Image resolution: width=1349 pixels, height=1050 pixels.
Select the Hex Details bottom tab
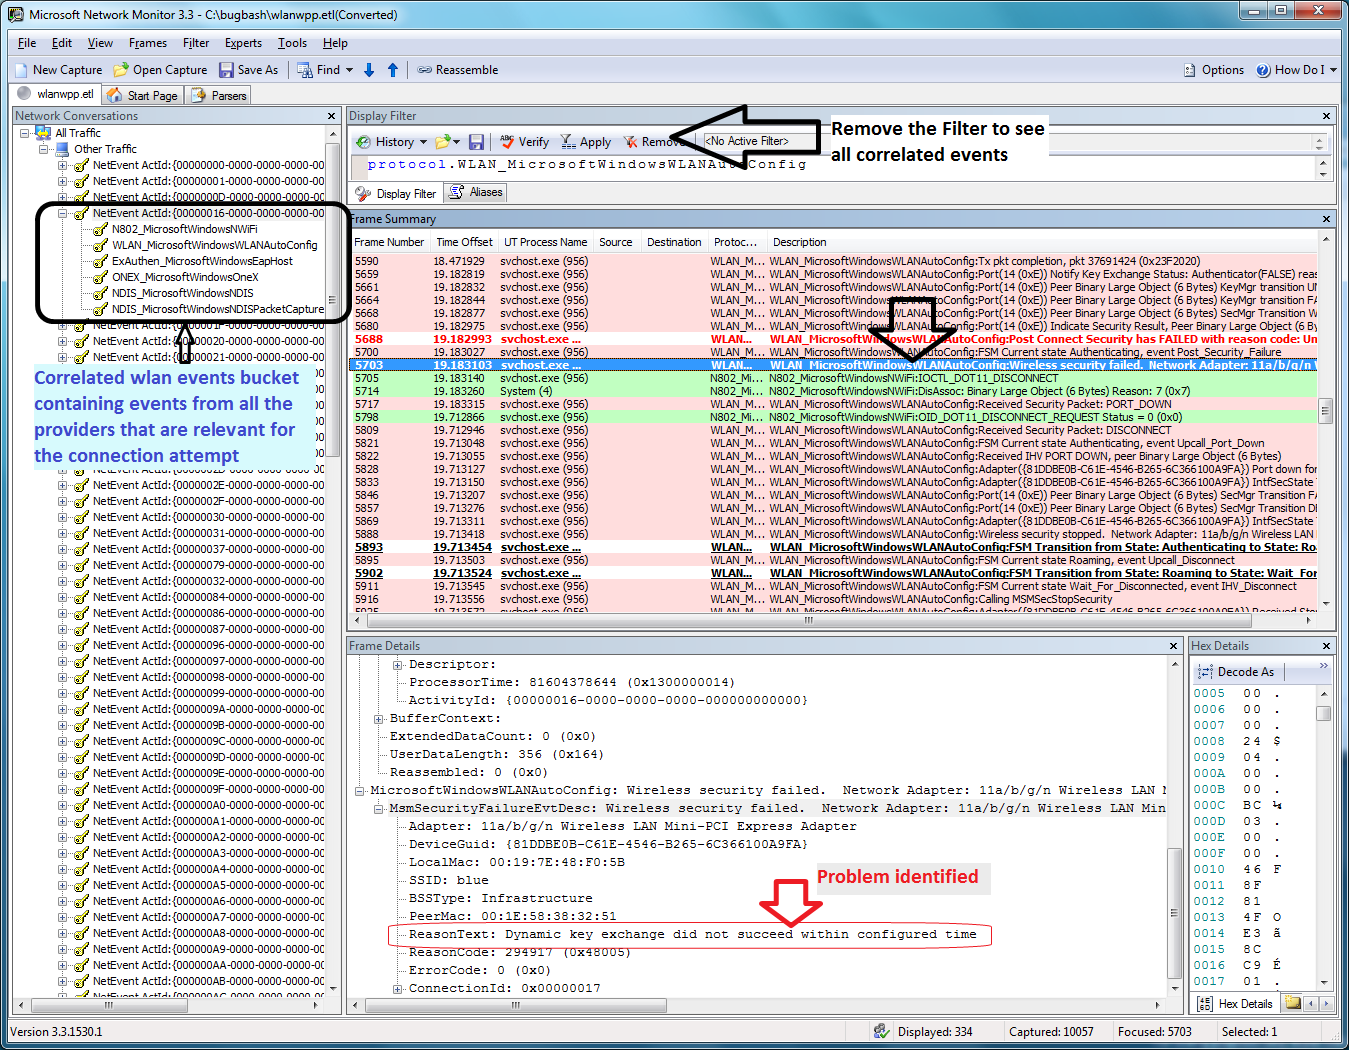coord(1237,1003)
